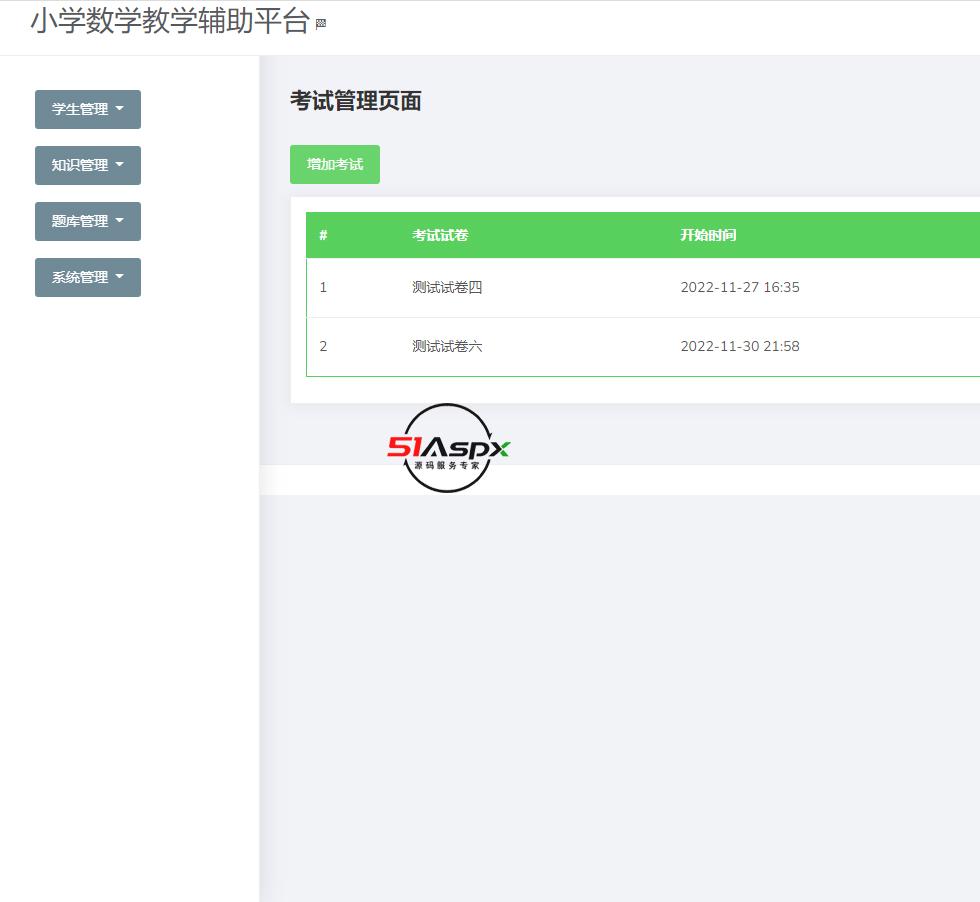The height and width of the screenshot is (902, 980).
Task: Click row number 2 in the exam table
Action: click(323, 346)
